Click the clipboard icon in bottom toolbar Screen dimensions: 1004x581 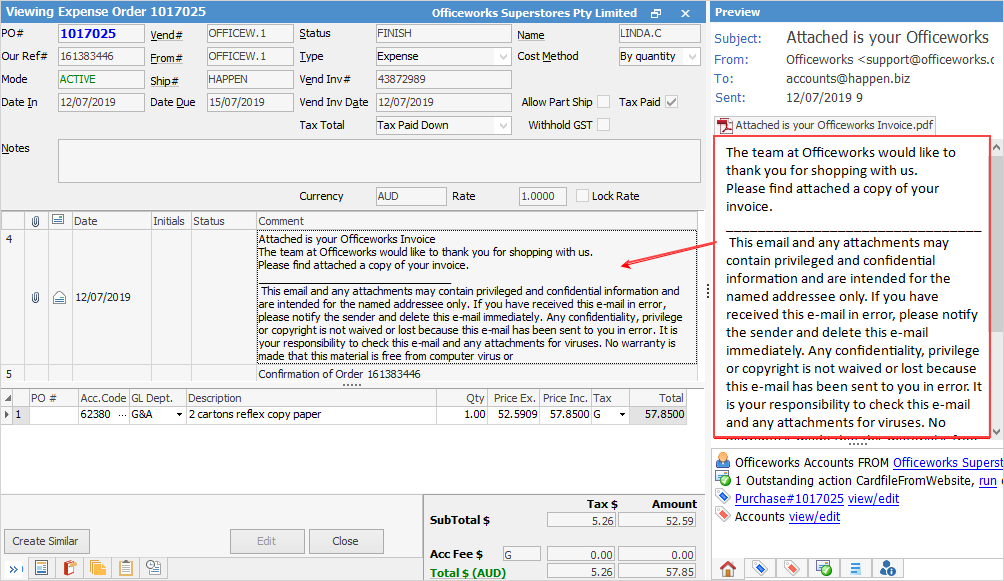[126, 568]
